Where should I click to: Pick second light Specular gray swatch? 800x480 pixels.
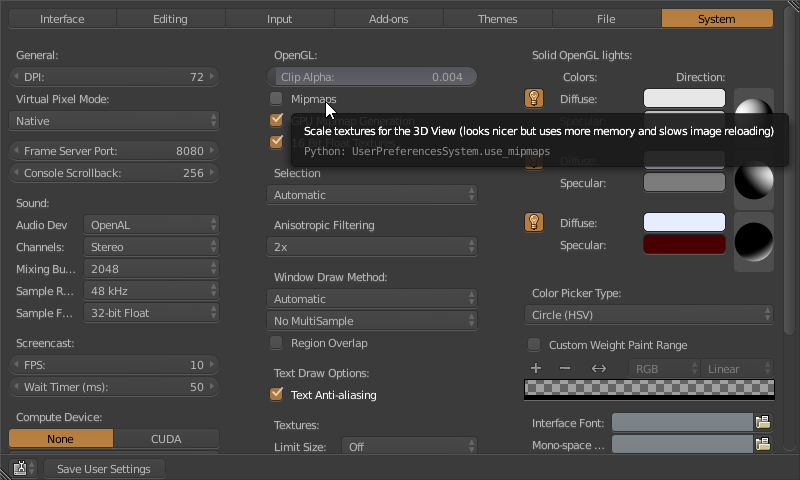coord(684,183)
